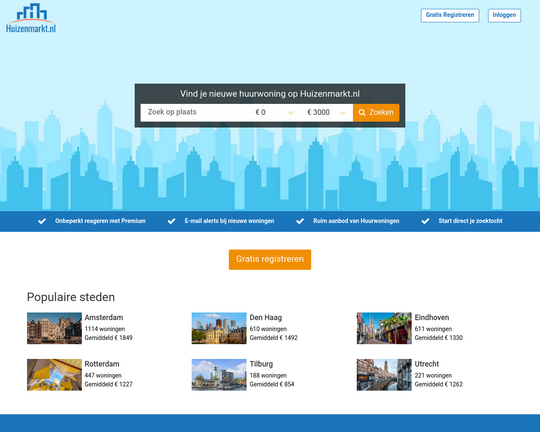Click the Eindhoven city name link
Image resolution: width=540 pixels, height=432 pixels.
[432, 318]
